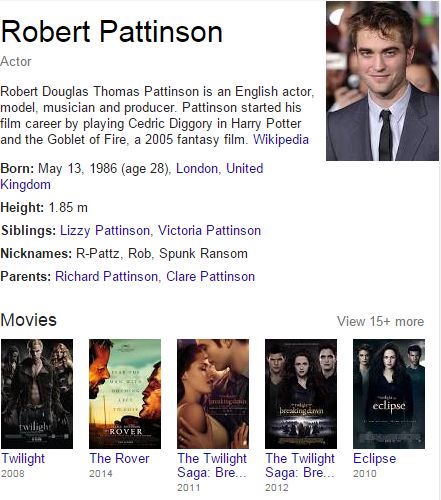Open The Rover title link

pyautogui.click(x=119, y=458)
